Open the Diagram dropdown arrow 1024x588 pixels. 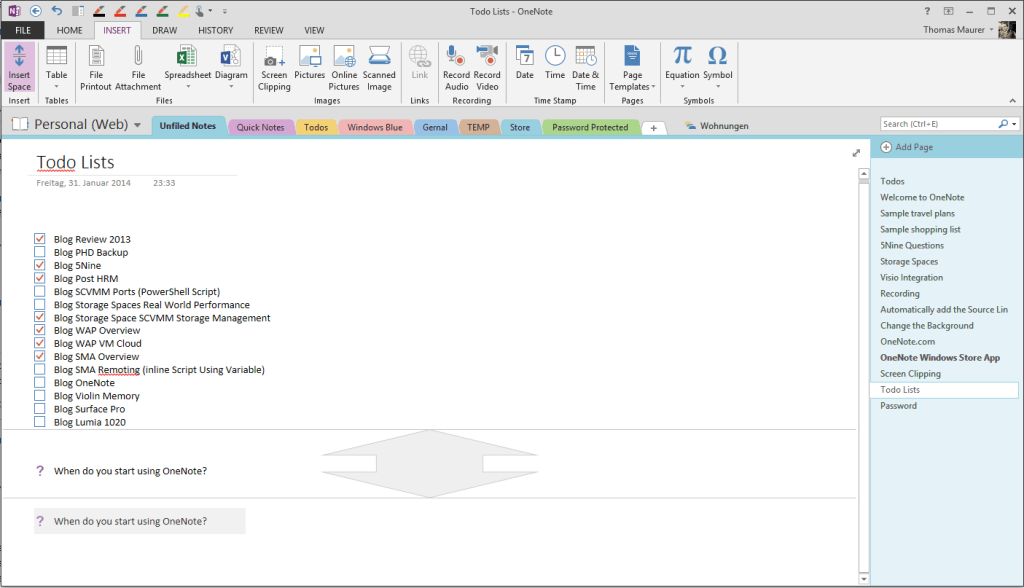(231, 86)
